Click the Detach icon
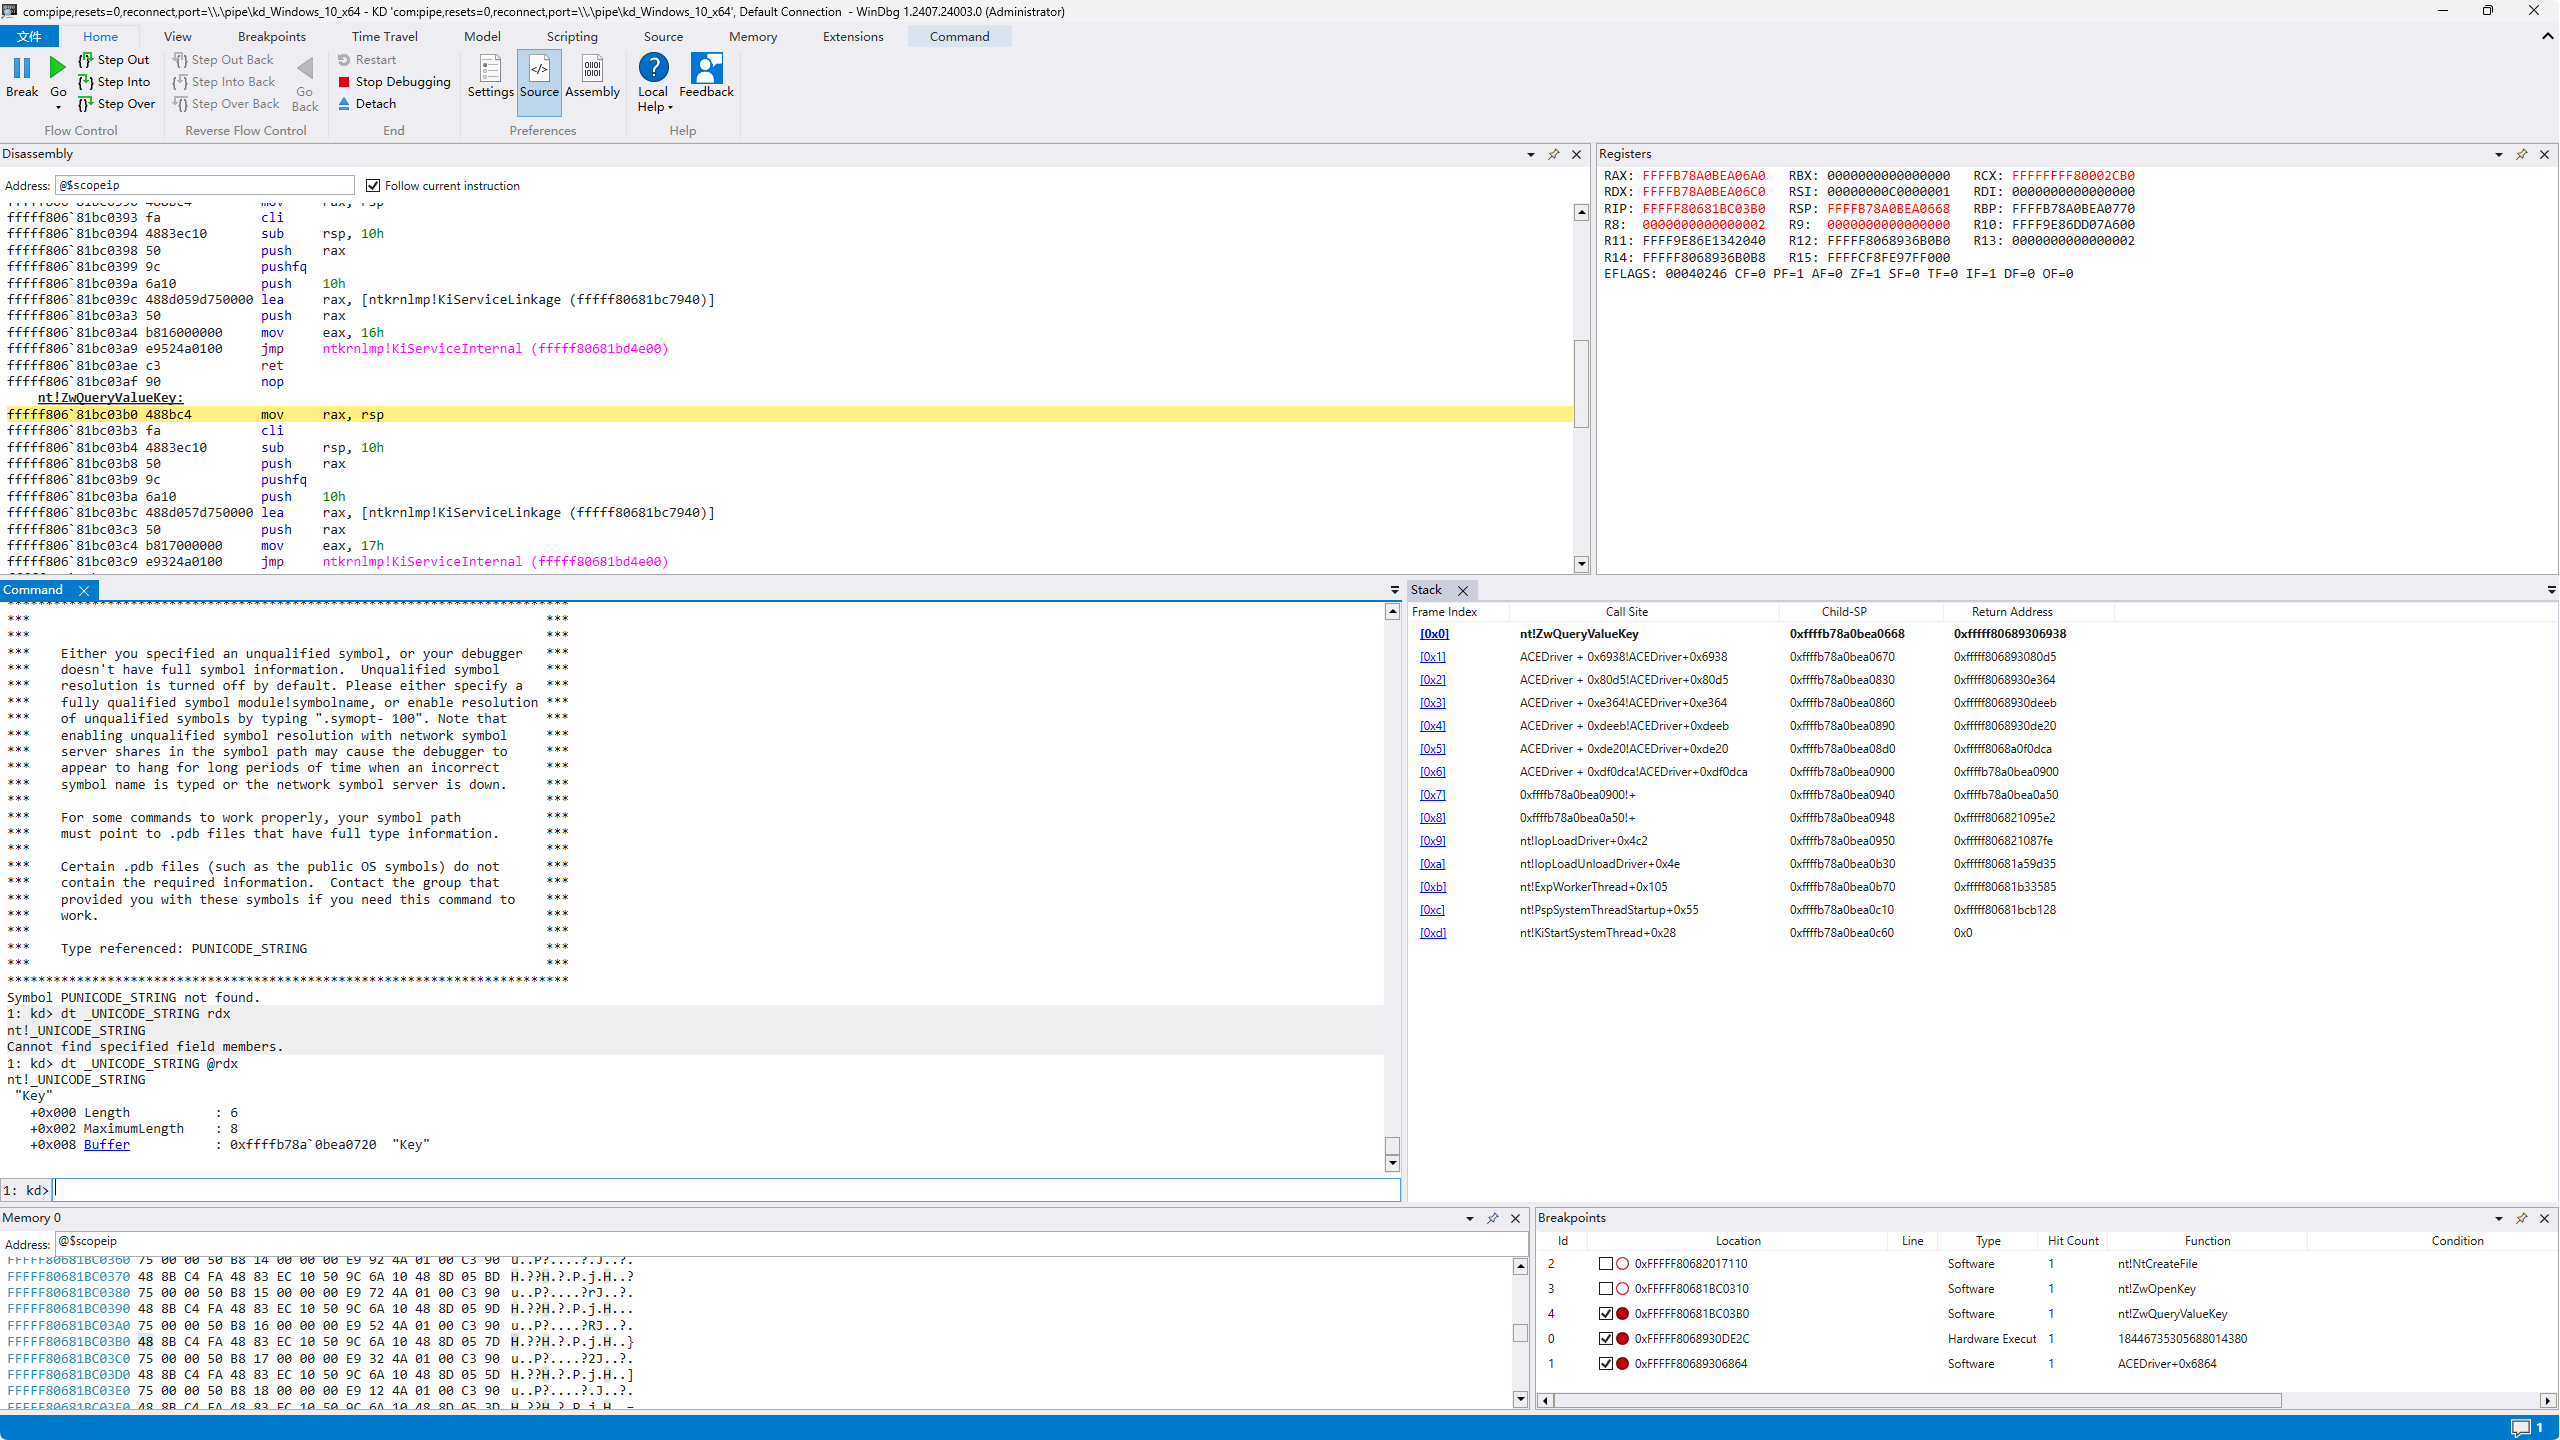2560x1440 pixels. click(344, 104)
